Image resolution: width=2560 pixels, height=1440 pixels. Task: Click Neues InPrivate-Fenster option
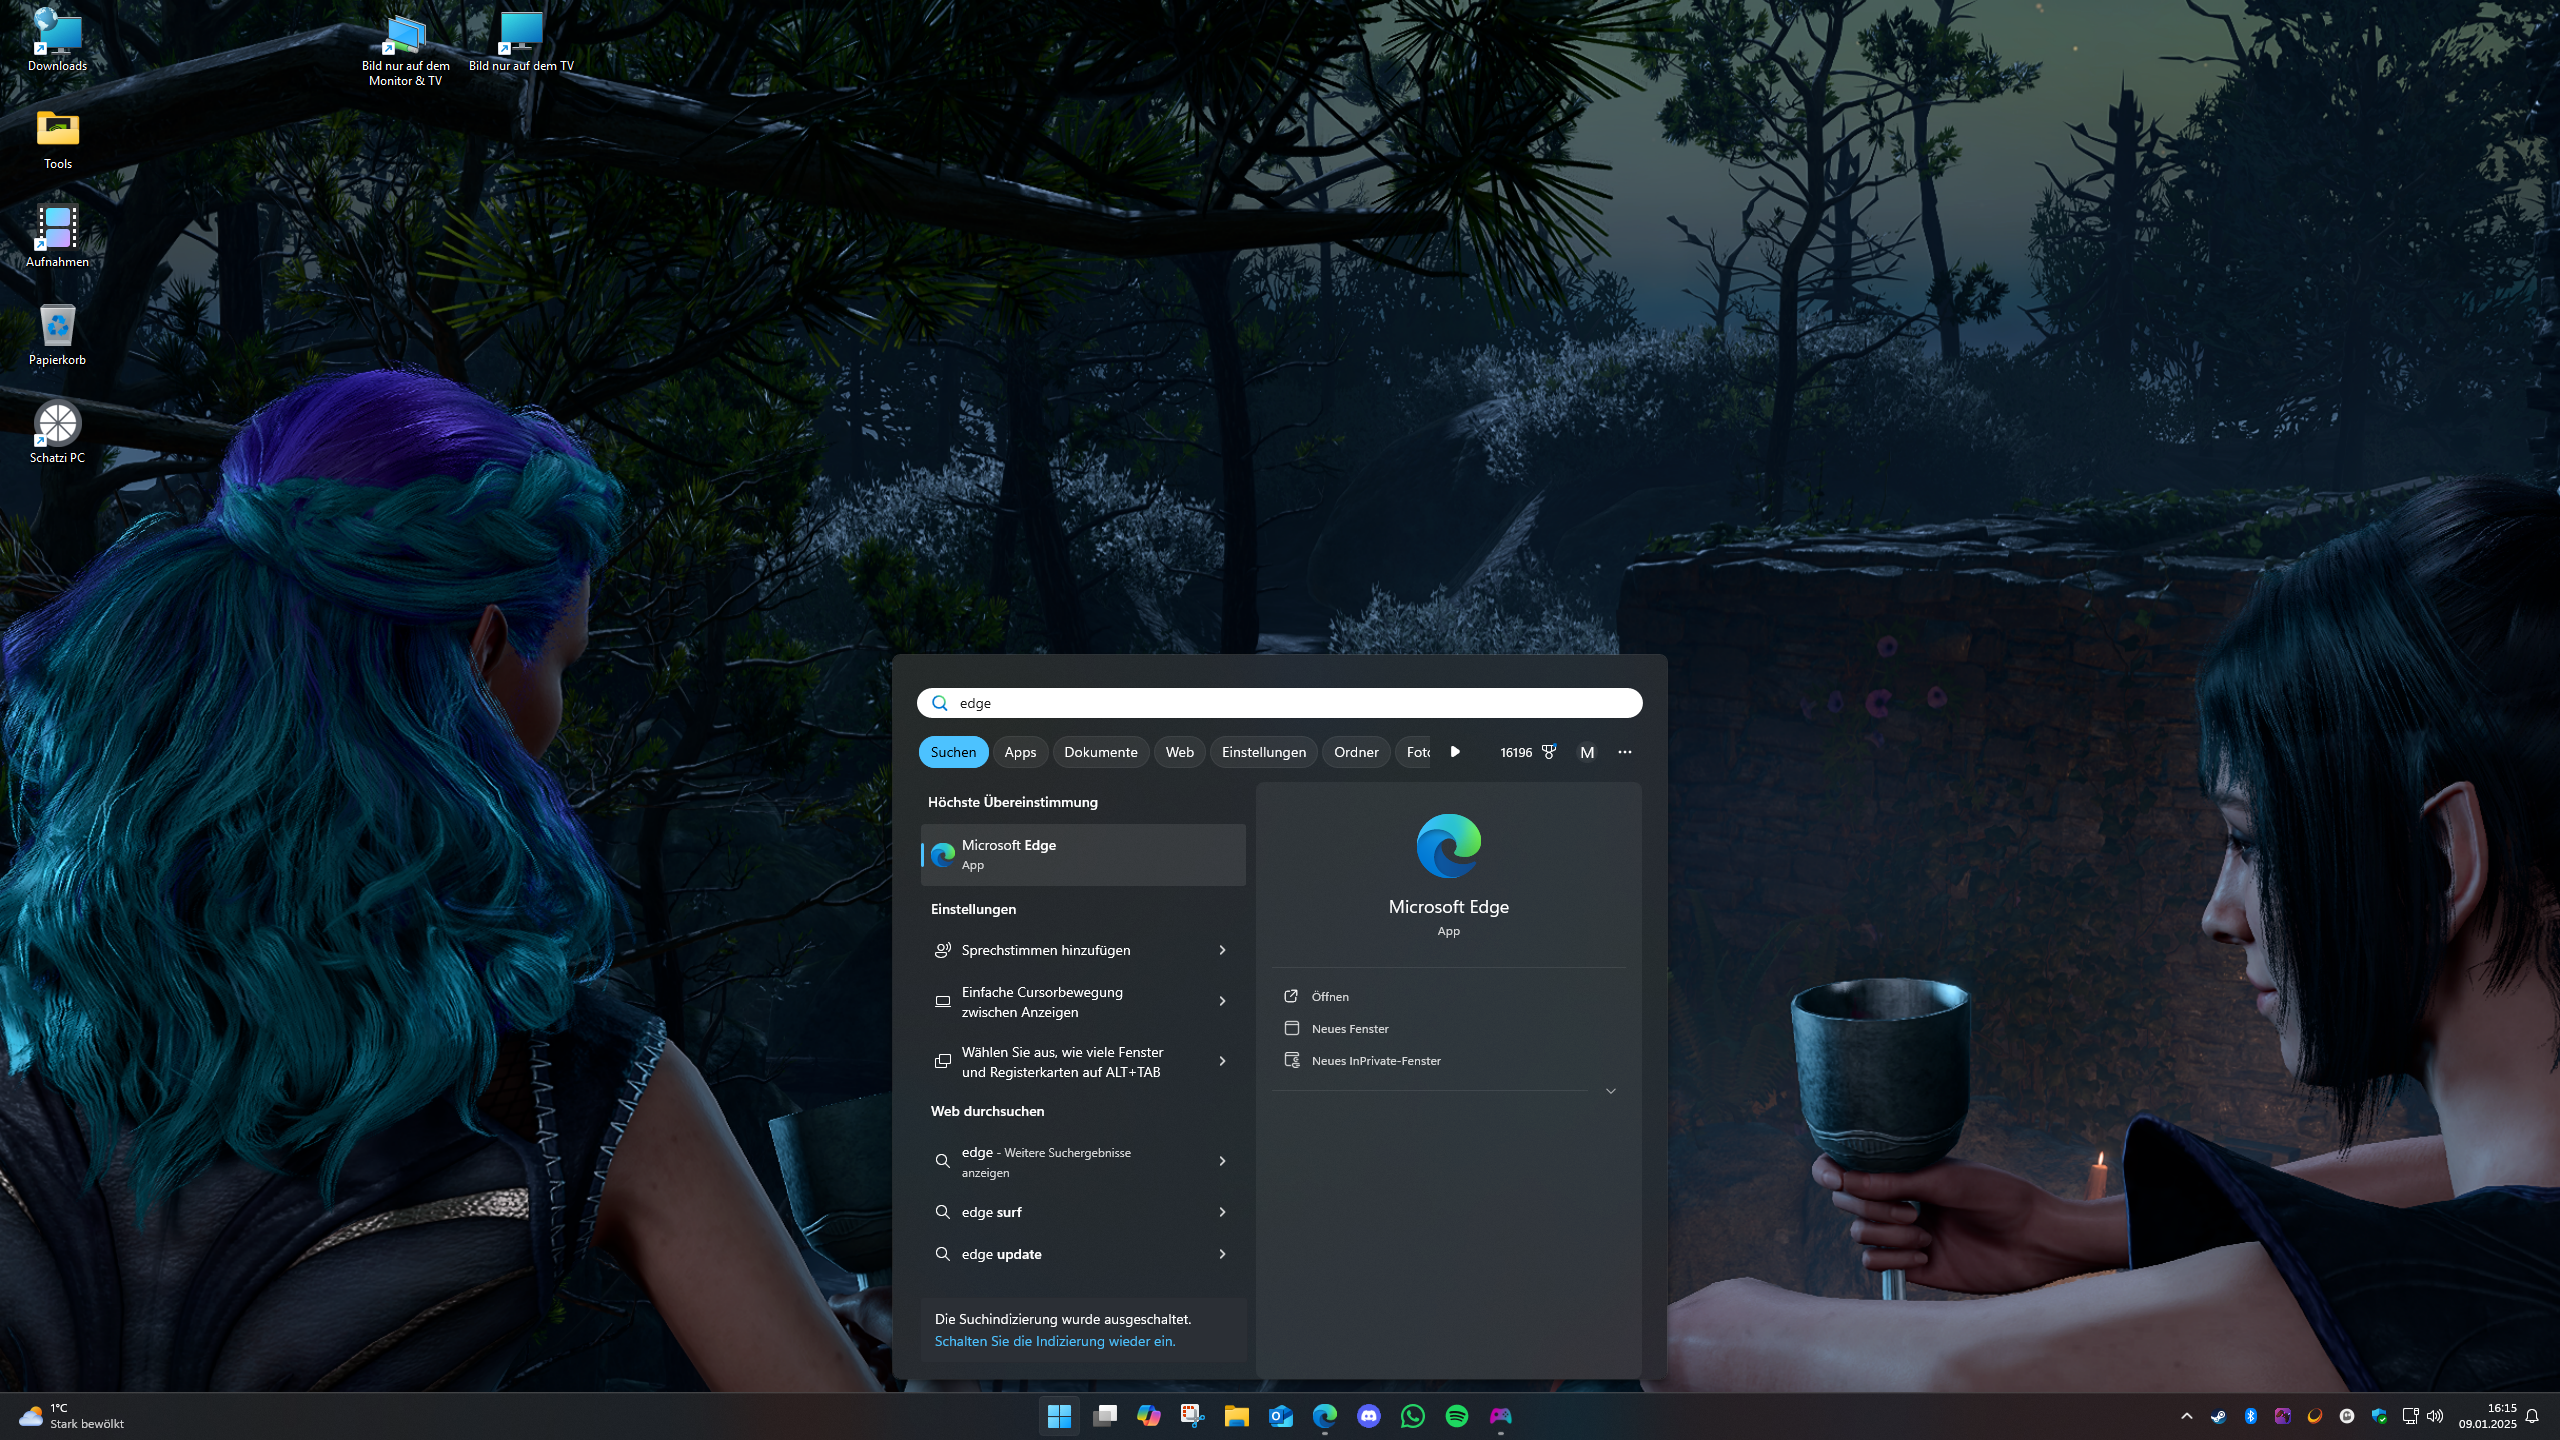point(1375,1061)
